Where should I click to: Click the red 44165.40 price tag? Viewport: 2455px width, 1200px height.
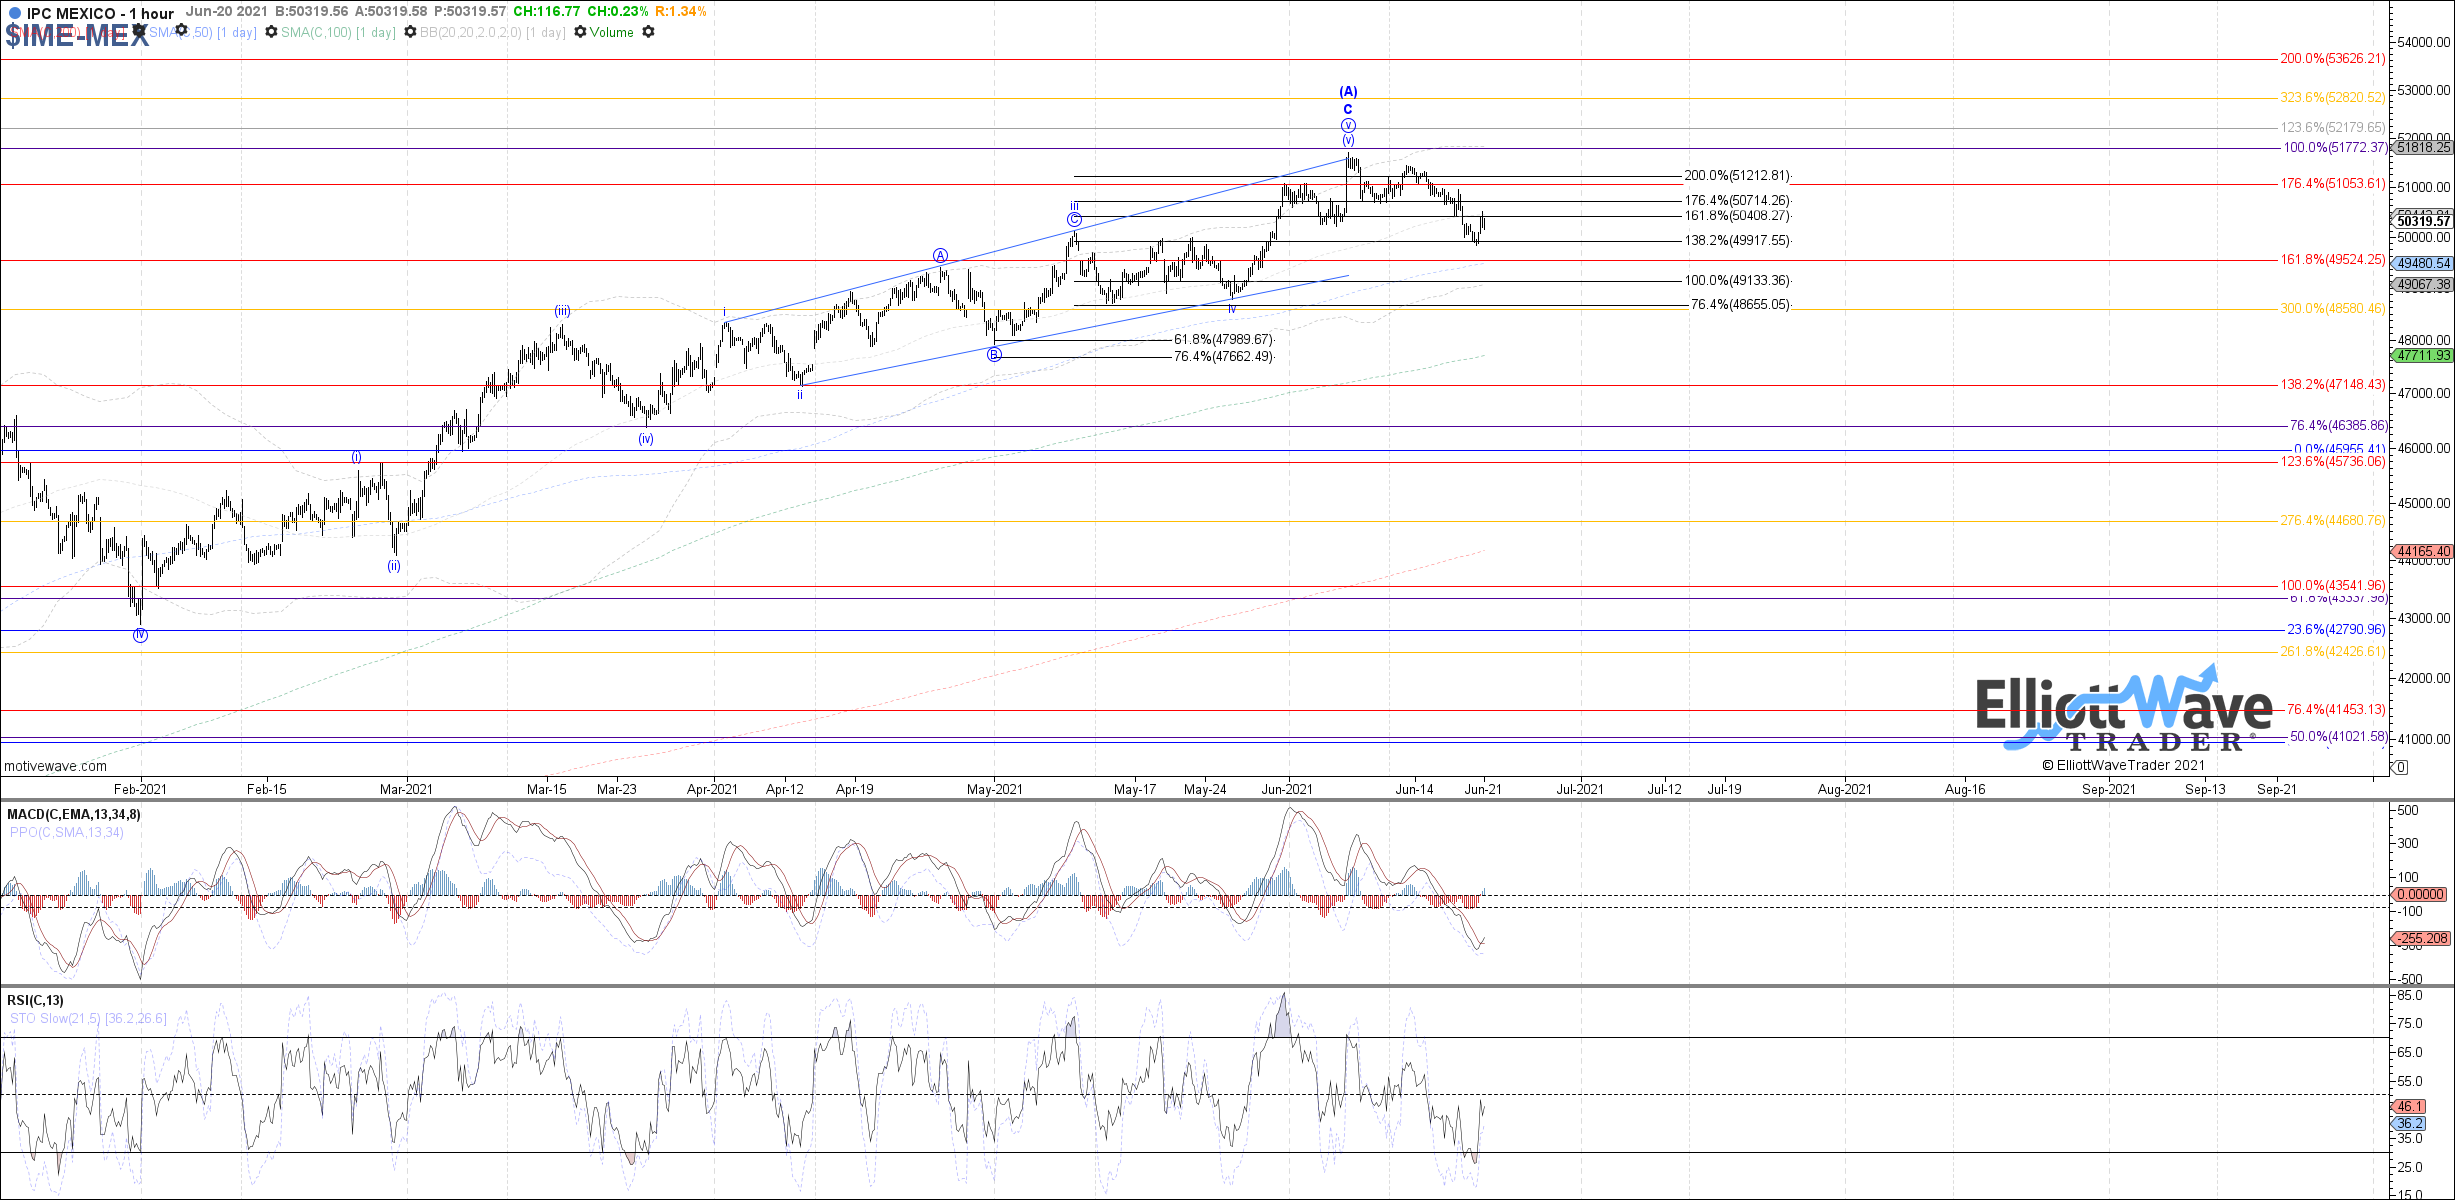pos(2424,551)
